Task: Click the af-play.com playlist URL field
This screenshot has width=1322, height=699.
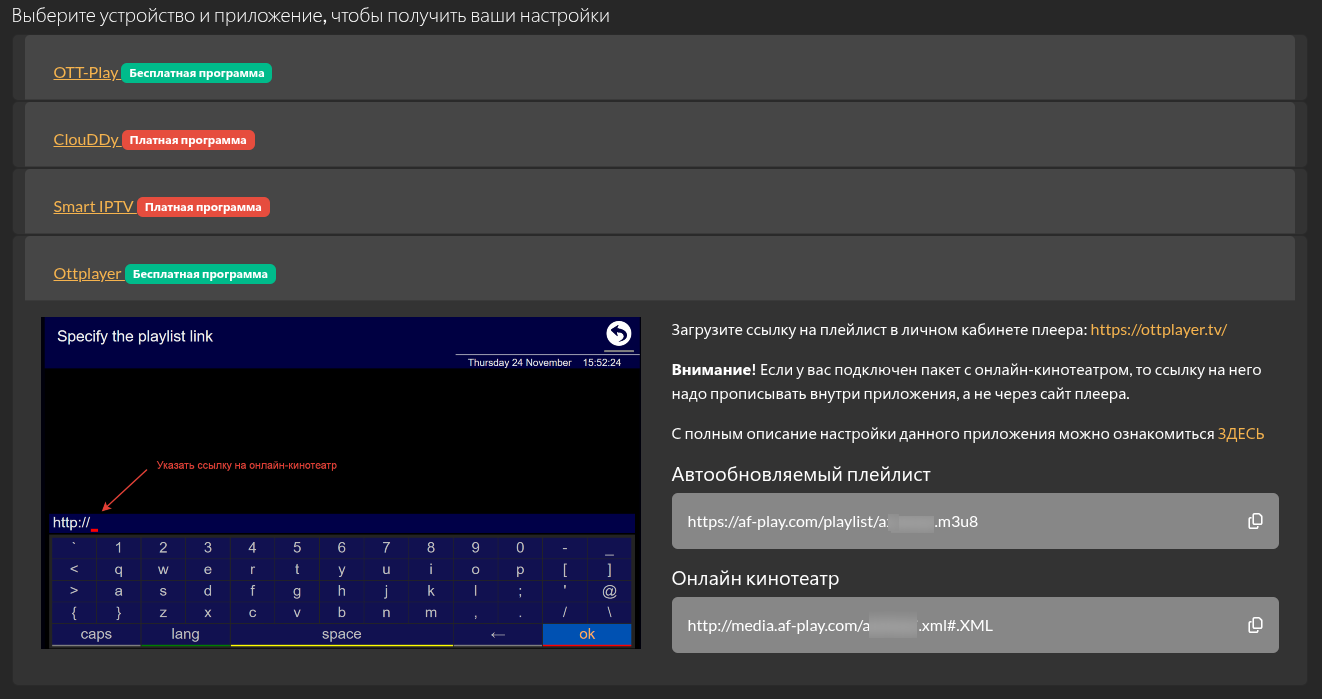Action: (950, 521)
